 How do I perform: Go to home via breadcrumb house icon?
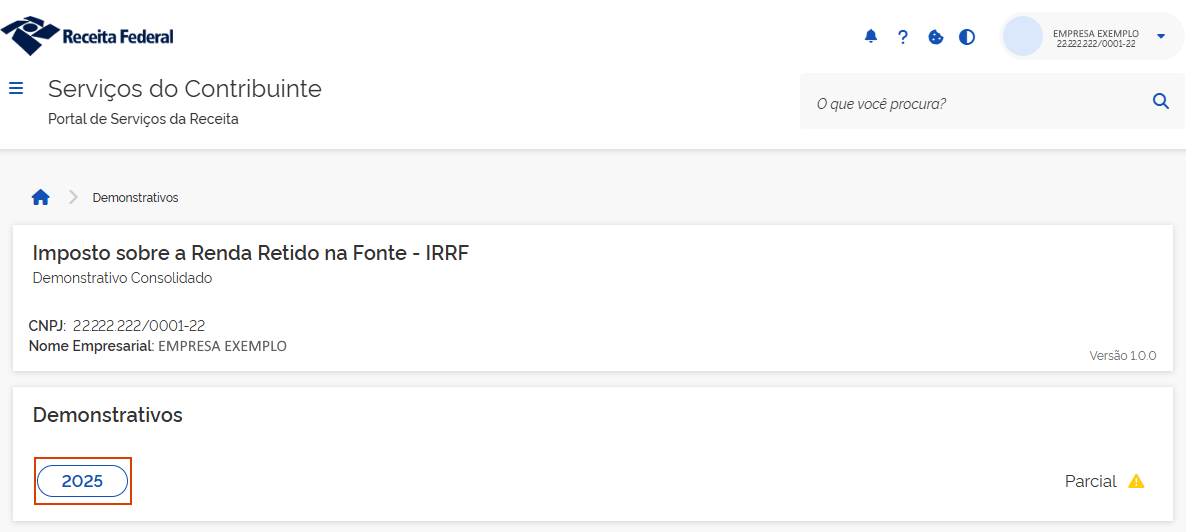click(41, 197)
